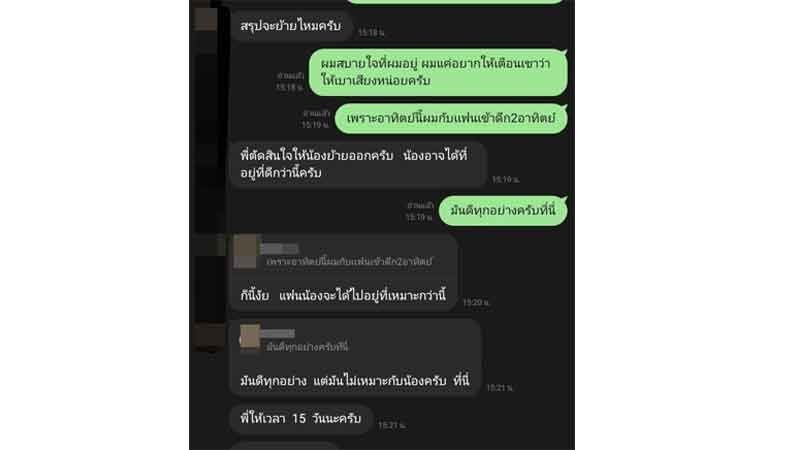Click the small avatar inside the second quoted reply
Viewport: 800px width, 450px height.
click(x=250, y=336)
